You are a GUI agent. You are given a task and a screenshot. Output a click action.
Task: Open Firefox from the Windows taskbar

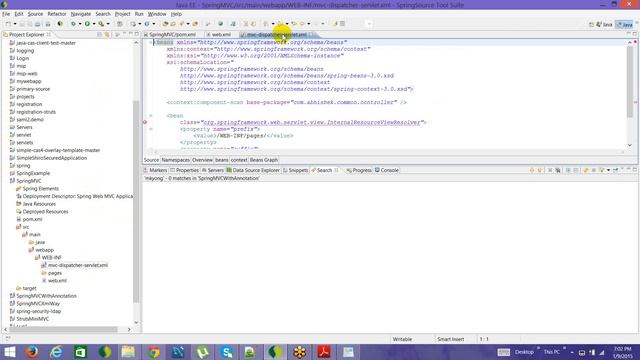pyautogui.click(x=32, y=352)
